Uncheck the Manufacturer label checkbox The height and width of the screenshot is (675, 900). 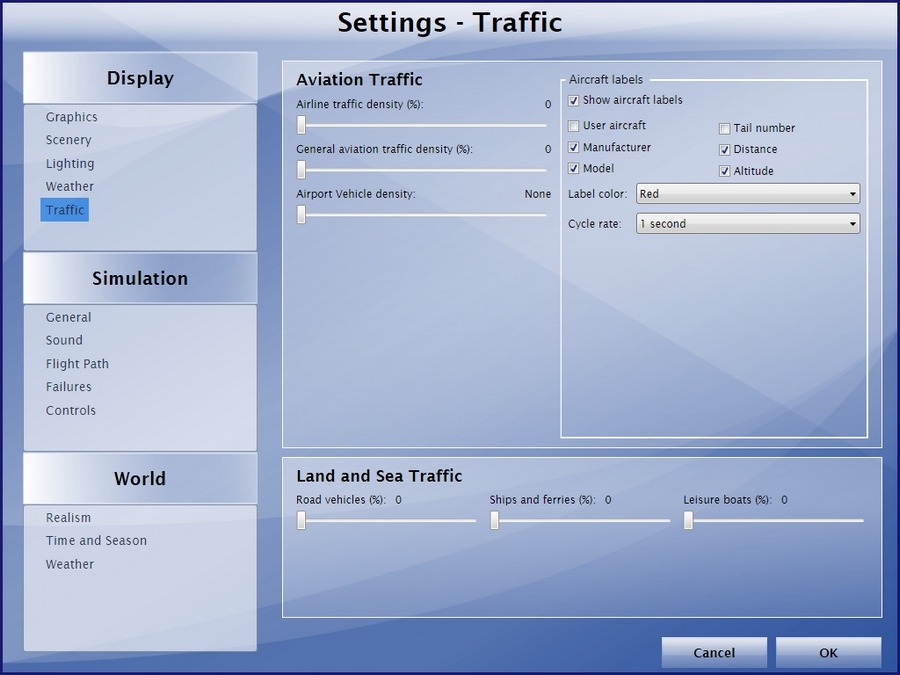[x=573, y=148]
